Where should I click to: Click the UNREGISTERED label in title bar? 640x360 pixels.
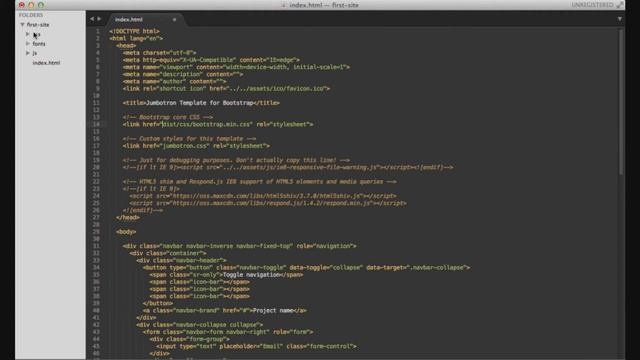click(592, 5)
